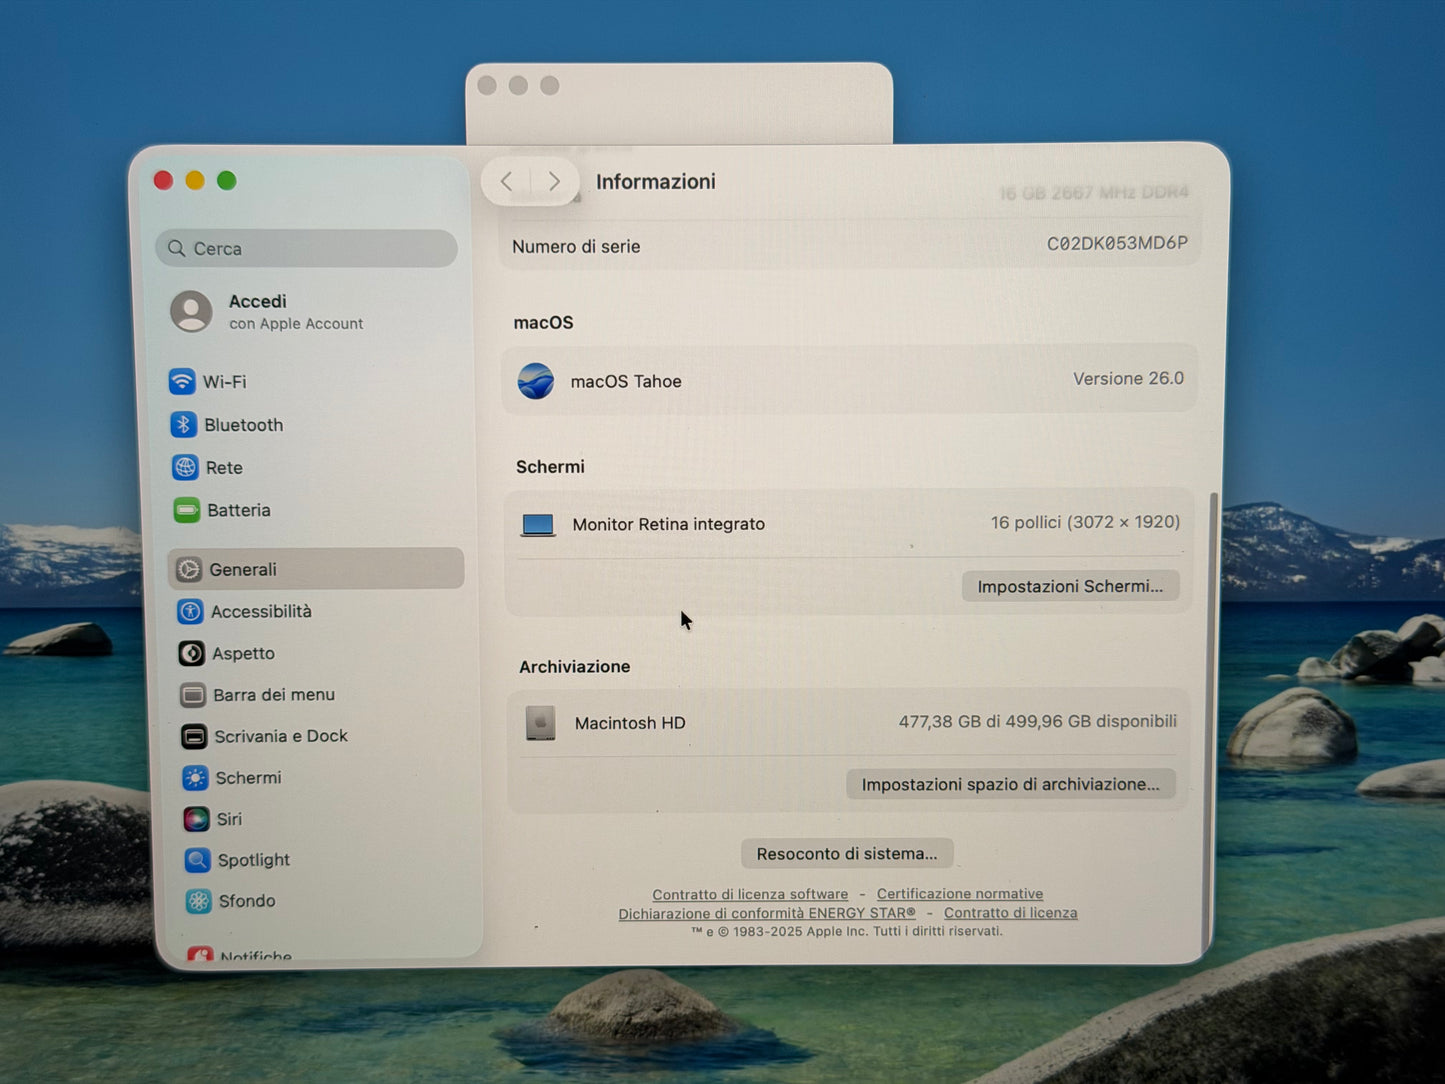Open the Sfondo flower icon
This screenshot has height=1084, width=1445.
click(199, 901)
